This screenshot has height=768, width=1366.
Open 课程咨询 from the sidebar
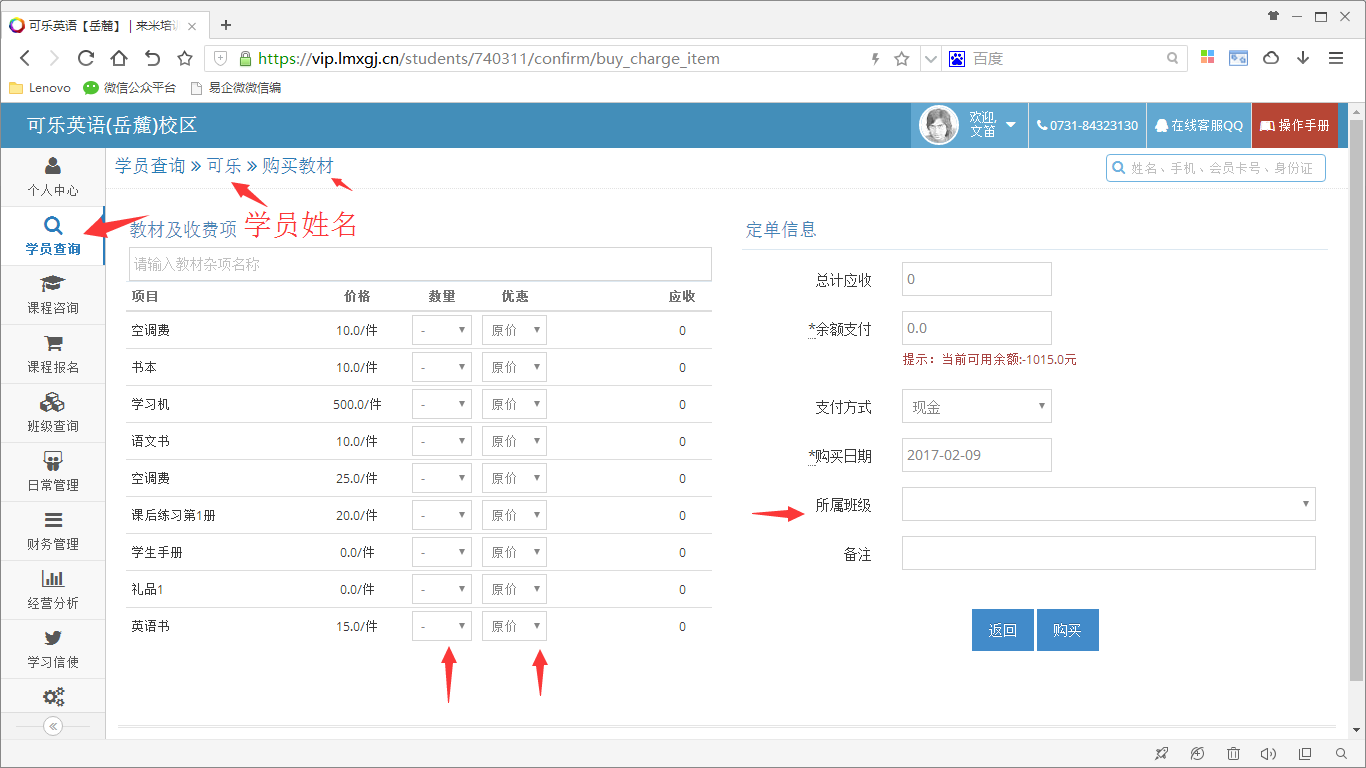tap(53, 294)
